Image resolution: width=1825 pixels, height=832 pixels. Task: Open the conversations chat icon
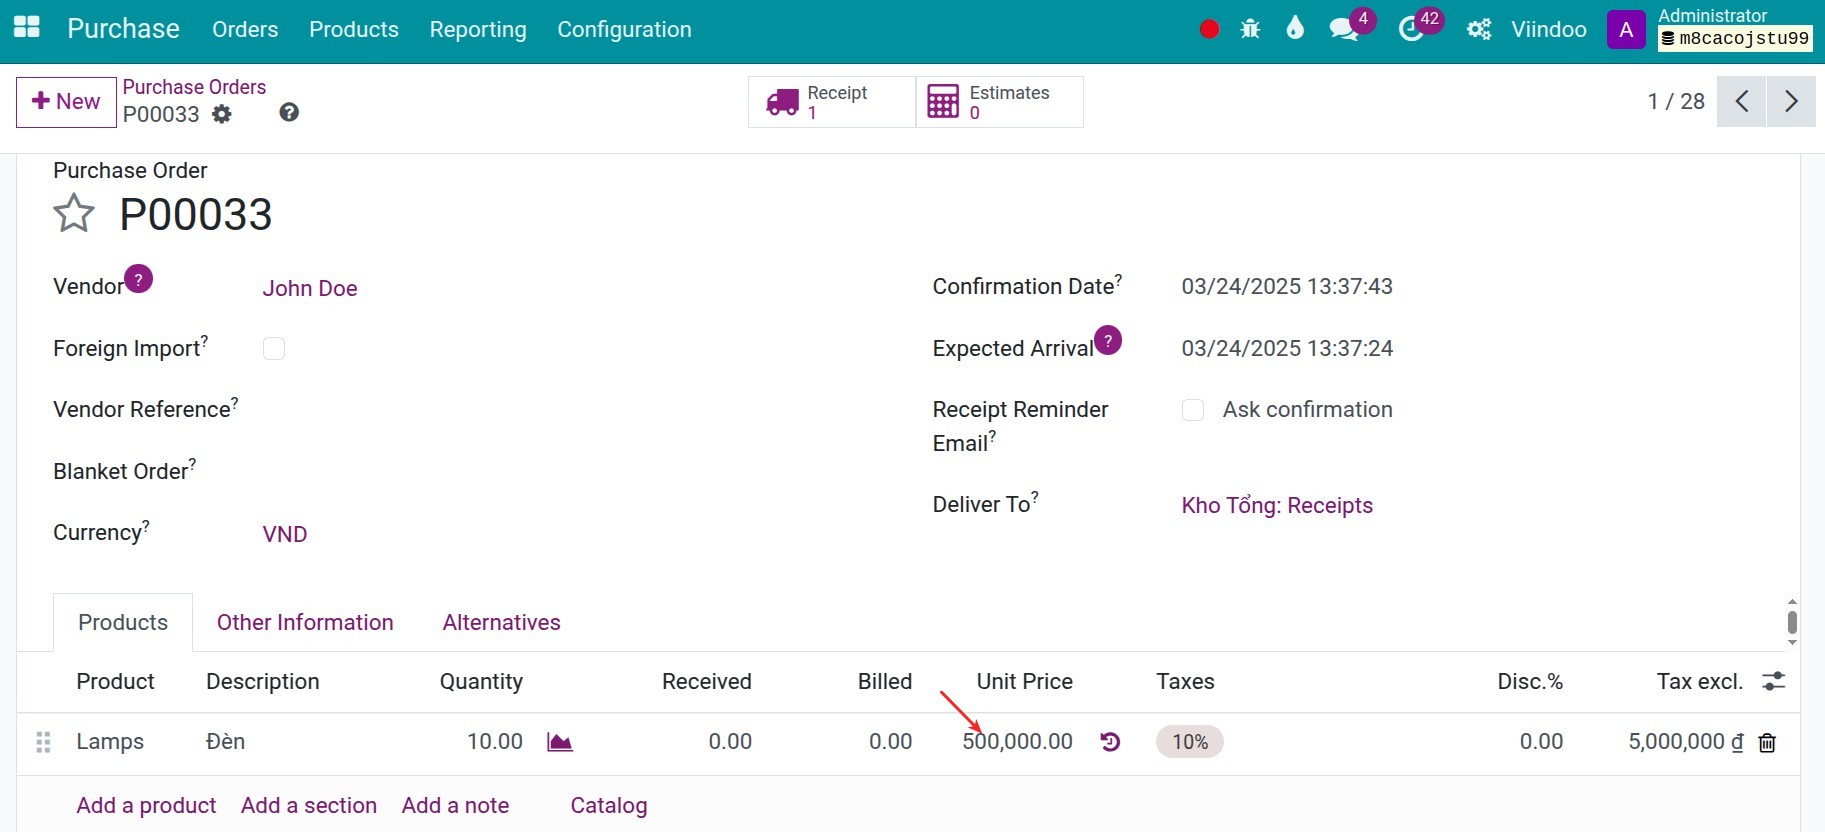(1344, 29)
